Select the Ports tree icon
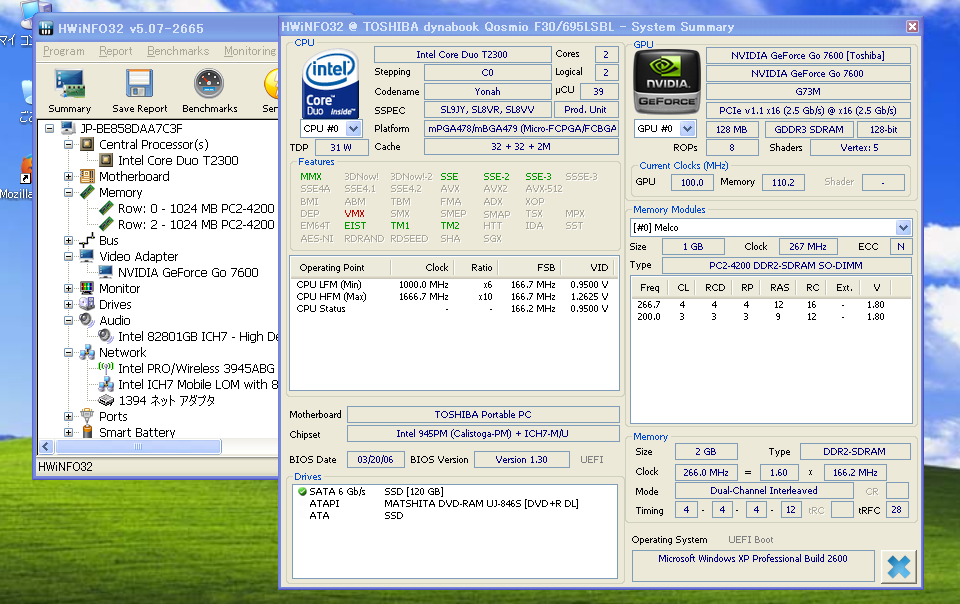The height and width of the screenshot is (604, 960). click(x=87, y=416)
